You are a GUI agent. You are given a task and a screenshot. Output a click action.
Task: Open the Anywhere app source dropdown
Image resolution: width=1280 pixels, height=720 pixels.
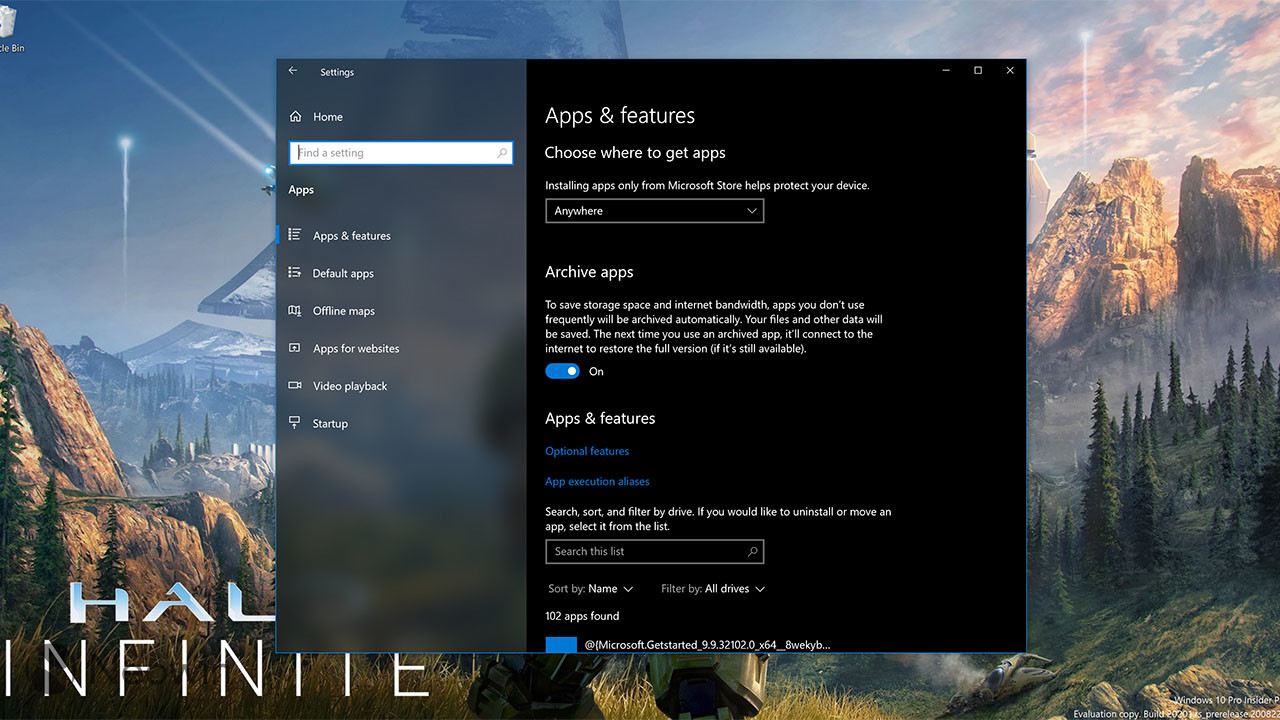[x=654, y=211]
